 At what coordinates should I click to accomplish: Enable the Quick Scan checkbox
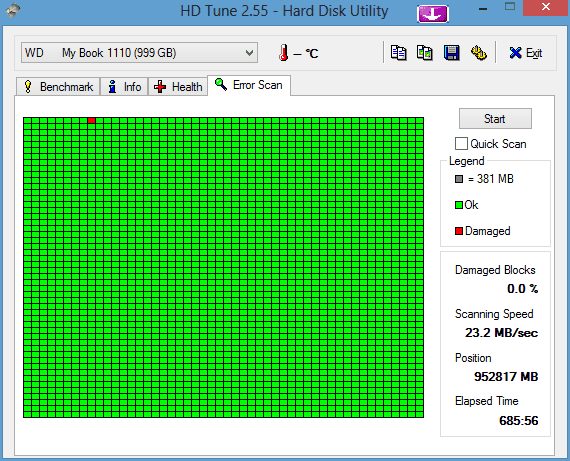coord(461,144)
